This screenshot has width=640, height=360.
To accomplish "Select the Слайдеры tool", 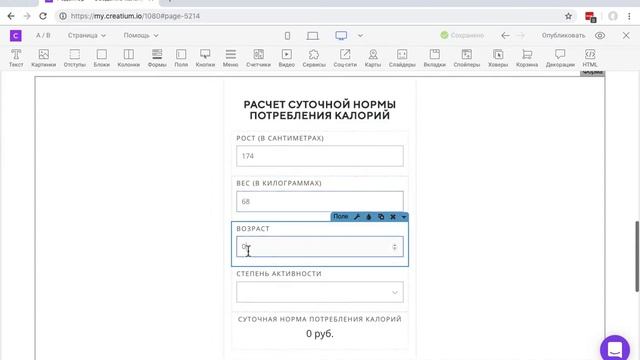I will click(x=402, y=58).
